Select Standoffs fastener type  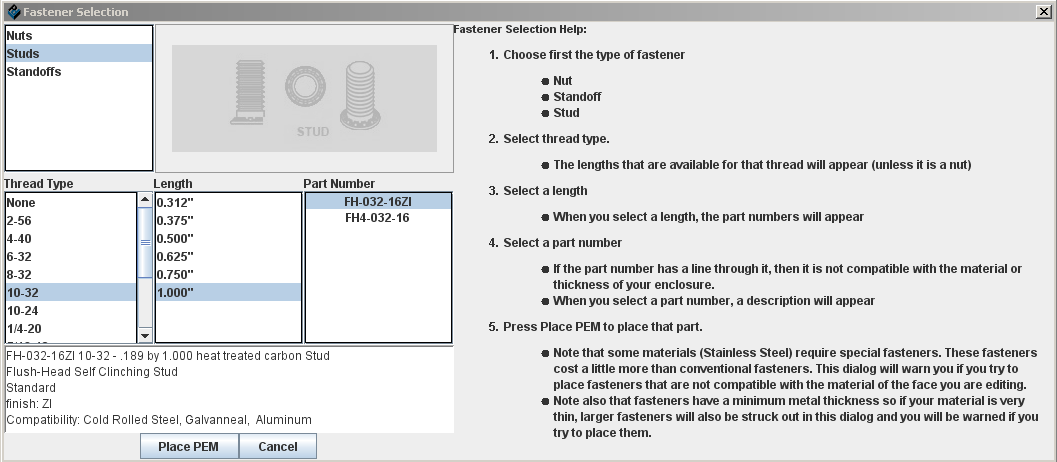34,72
